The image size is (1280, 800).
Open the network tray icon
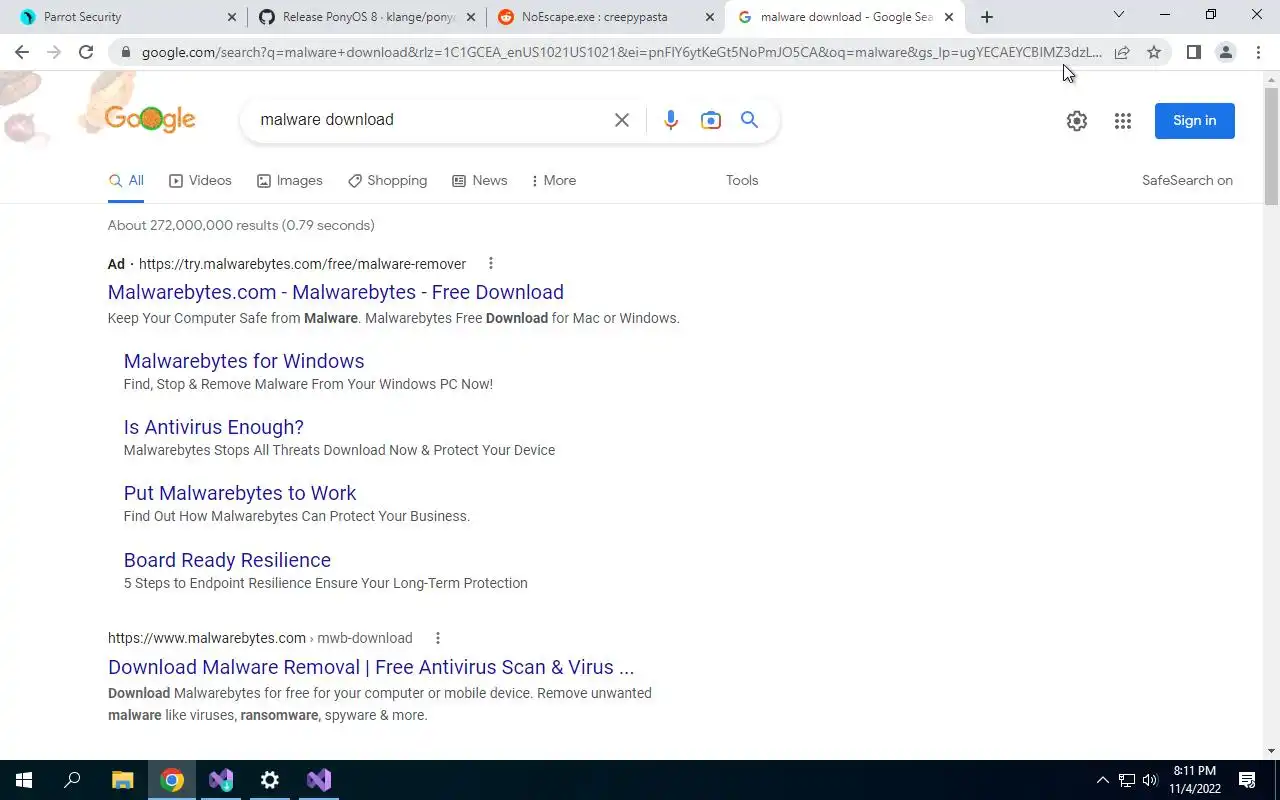pyautogui.click(x=1127, y=780)
